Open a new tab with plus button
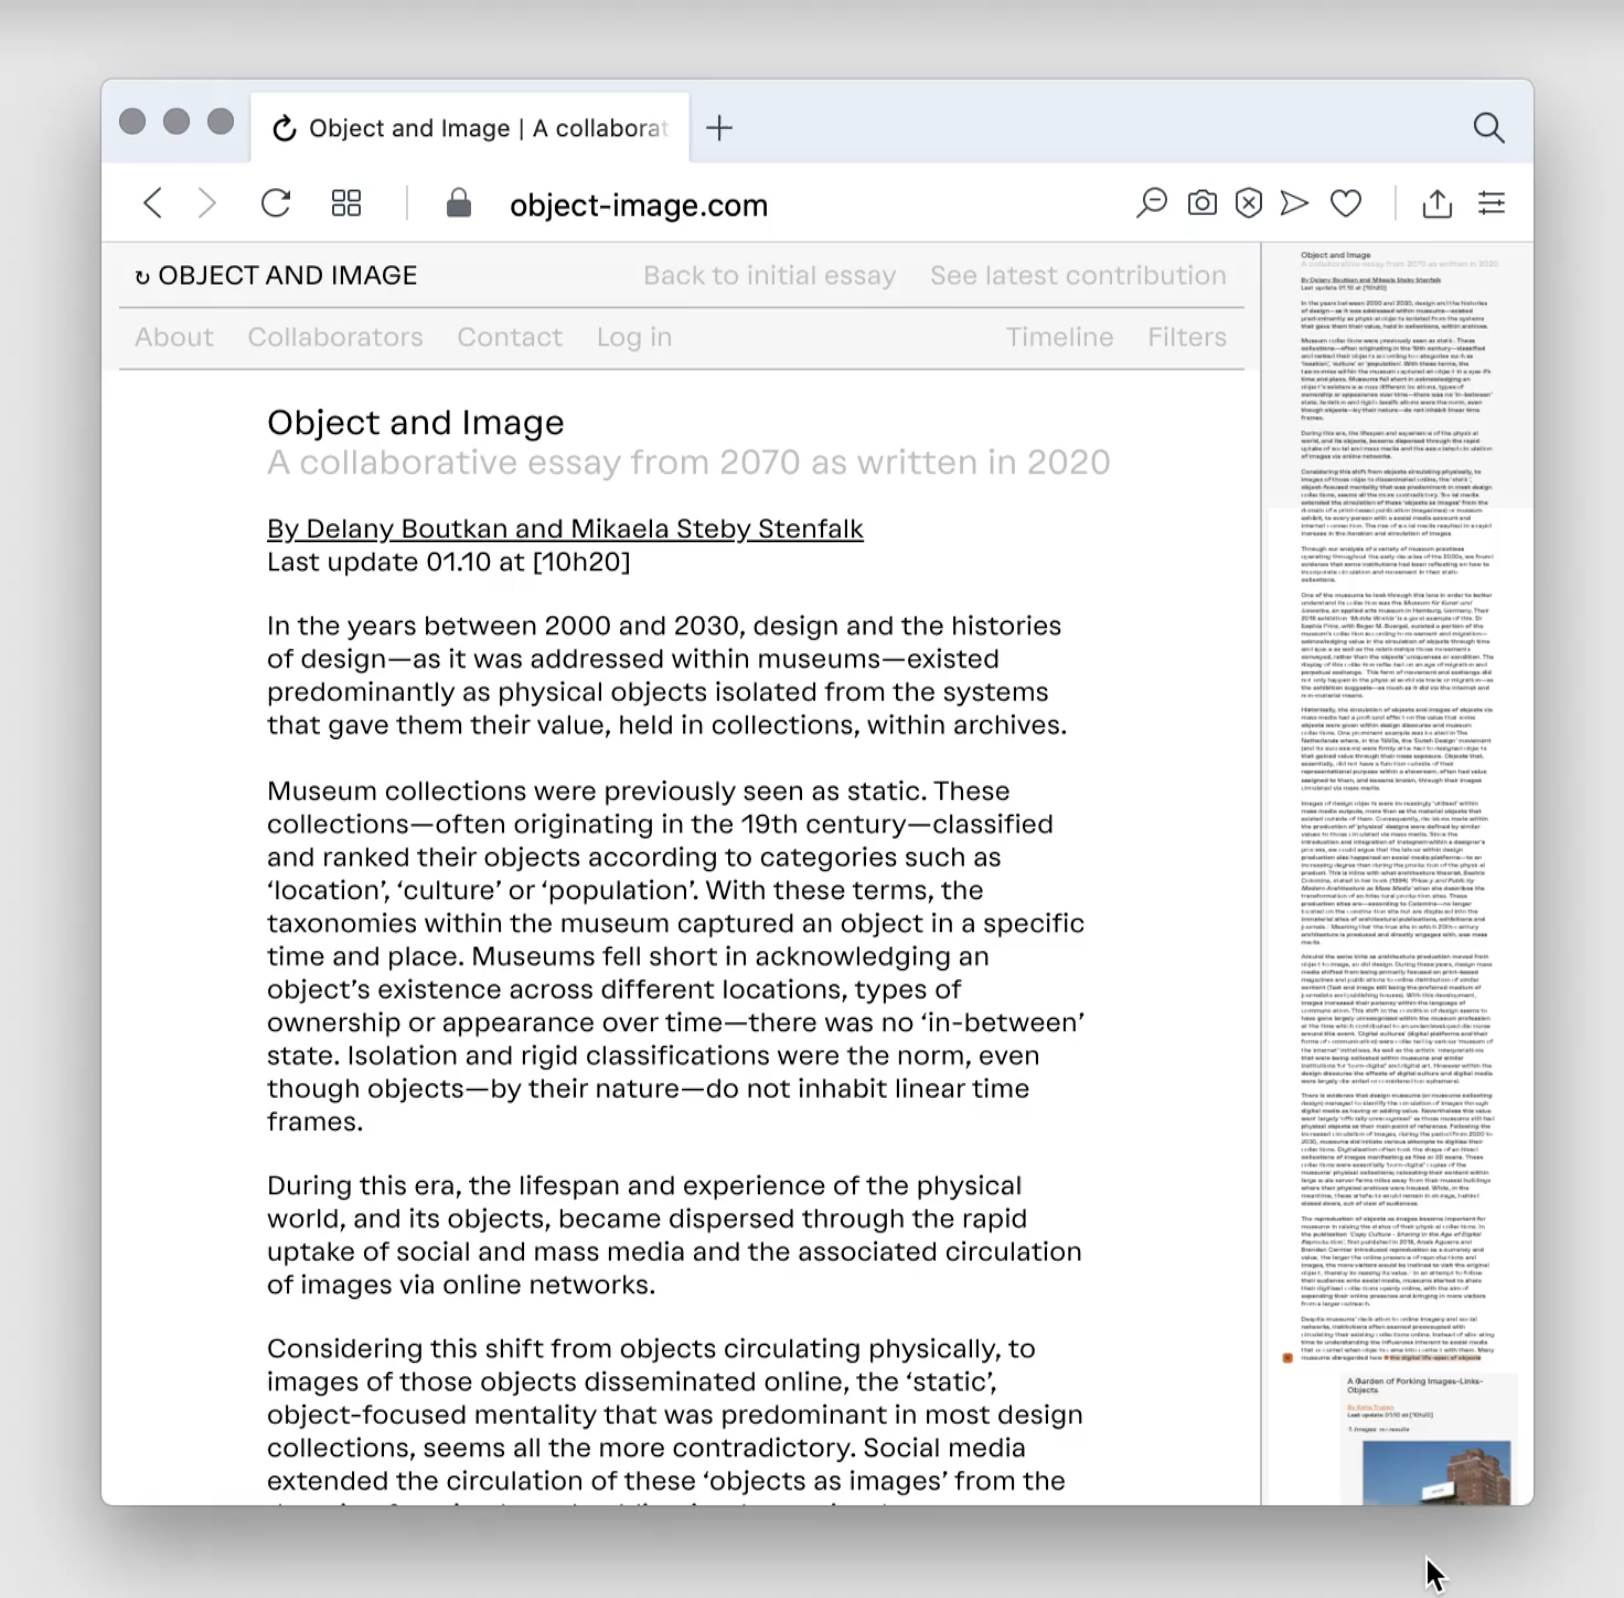Viewport: 1624px width, 1598px height. [719, 128]
